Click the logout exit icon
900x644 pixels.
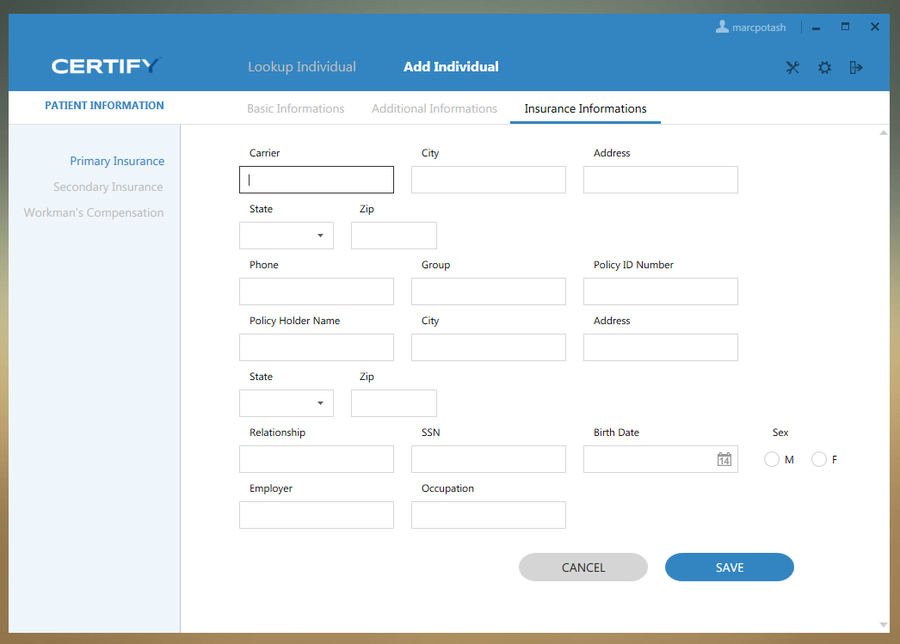pos(856,68)
